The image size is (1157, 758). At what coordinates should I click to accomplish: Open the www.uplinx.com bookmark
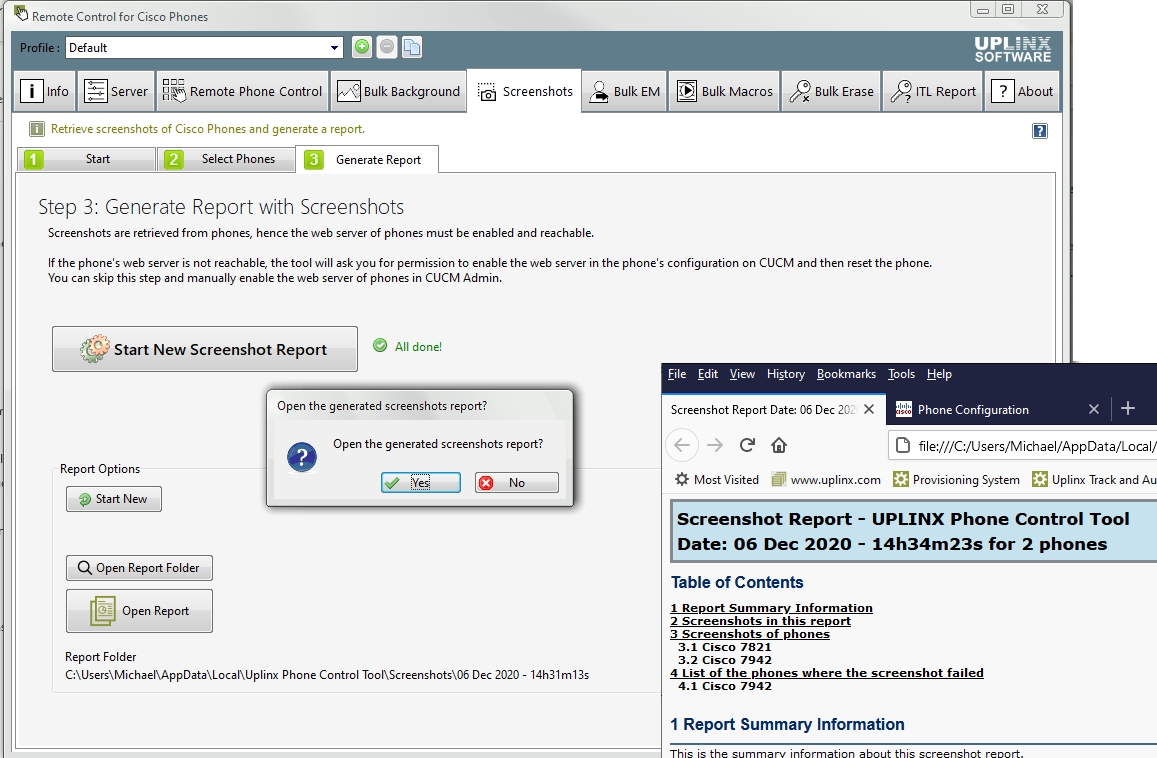(x=826, y=480)
